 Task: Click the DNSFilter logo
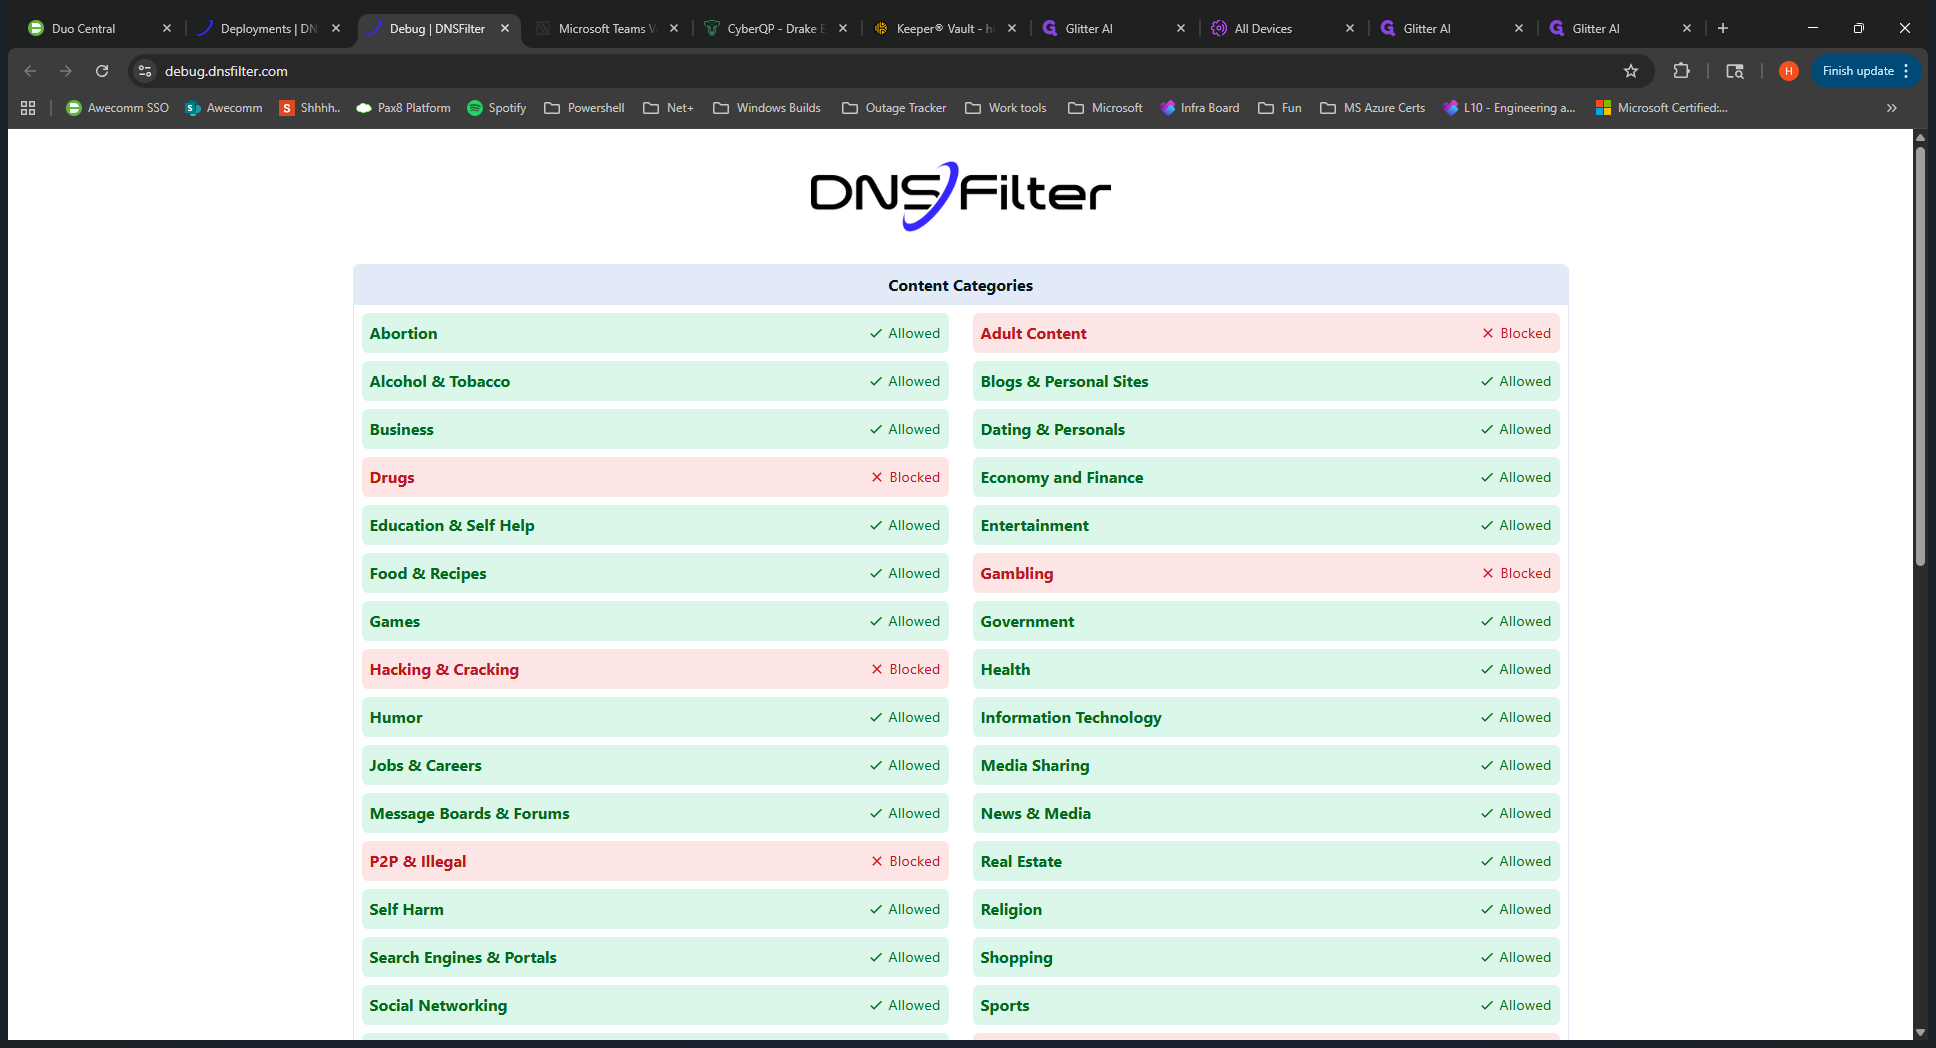[960, 195]
